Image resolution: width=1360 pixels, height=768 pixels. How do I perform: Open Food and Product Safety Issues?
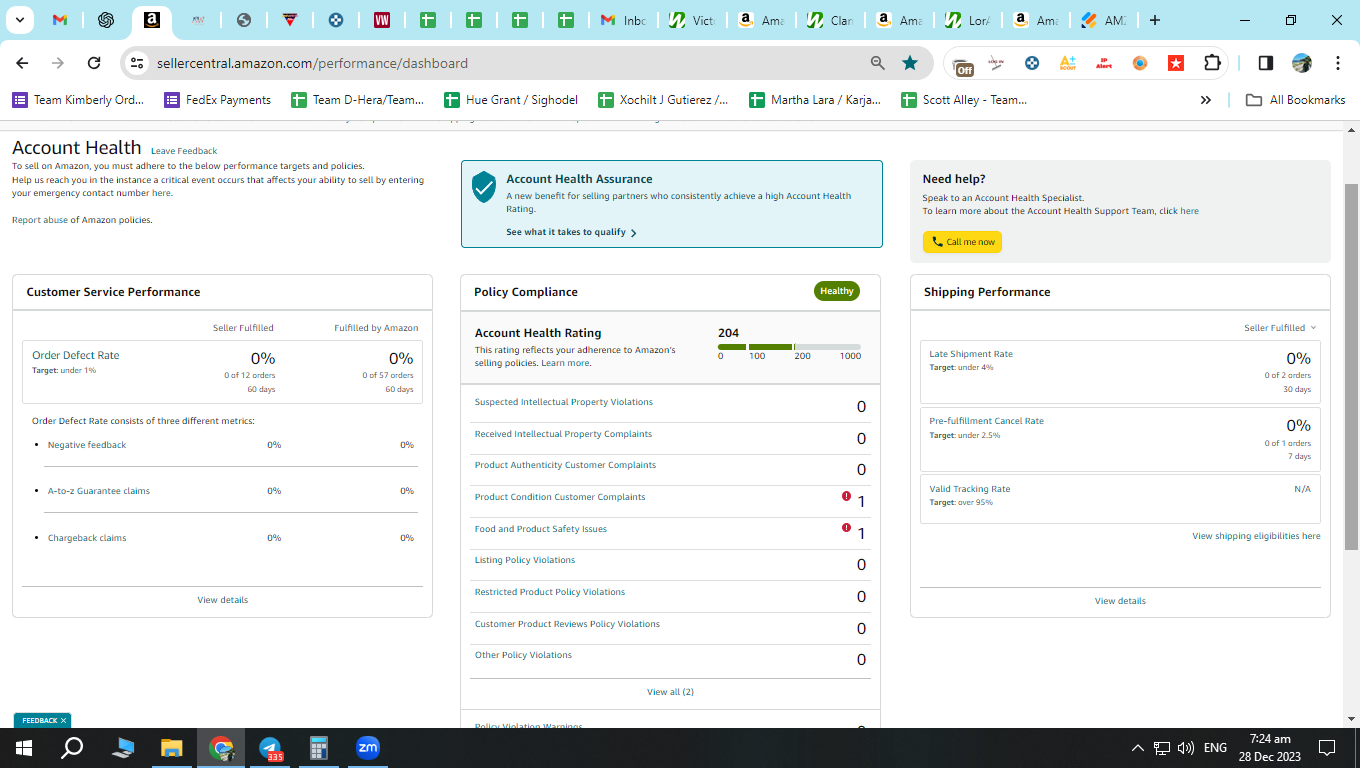[x=540, y=529]
